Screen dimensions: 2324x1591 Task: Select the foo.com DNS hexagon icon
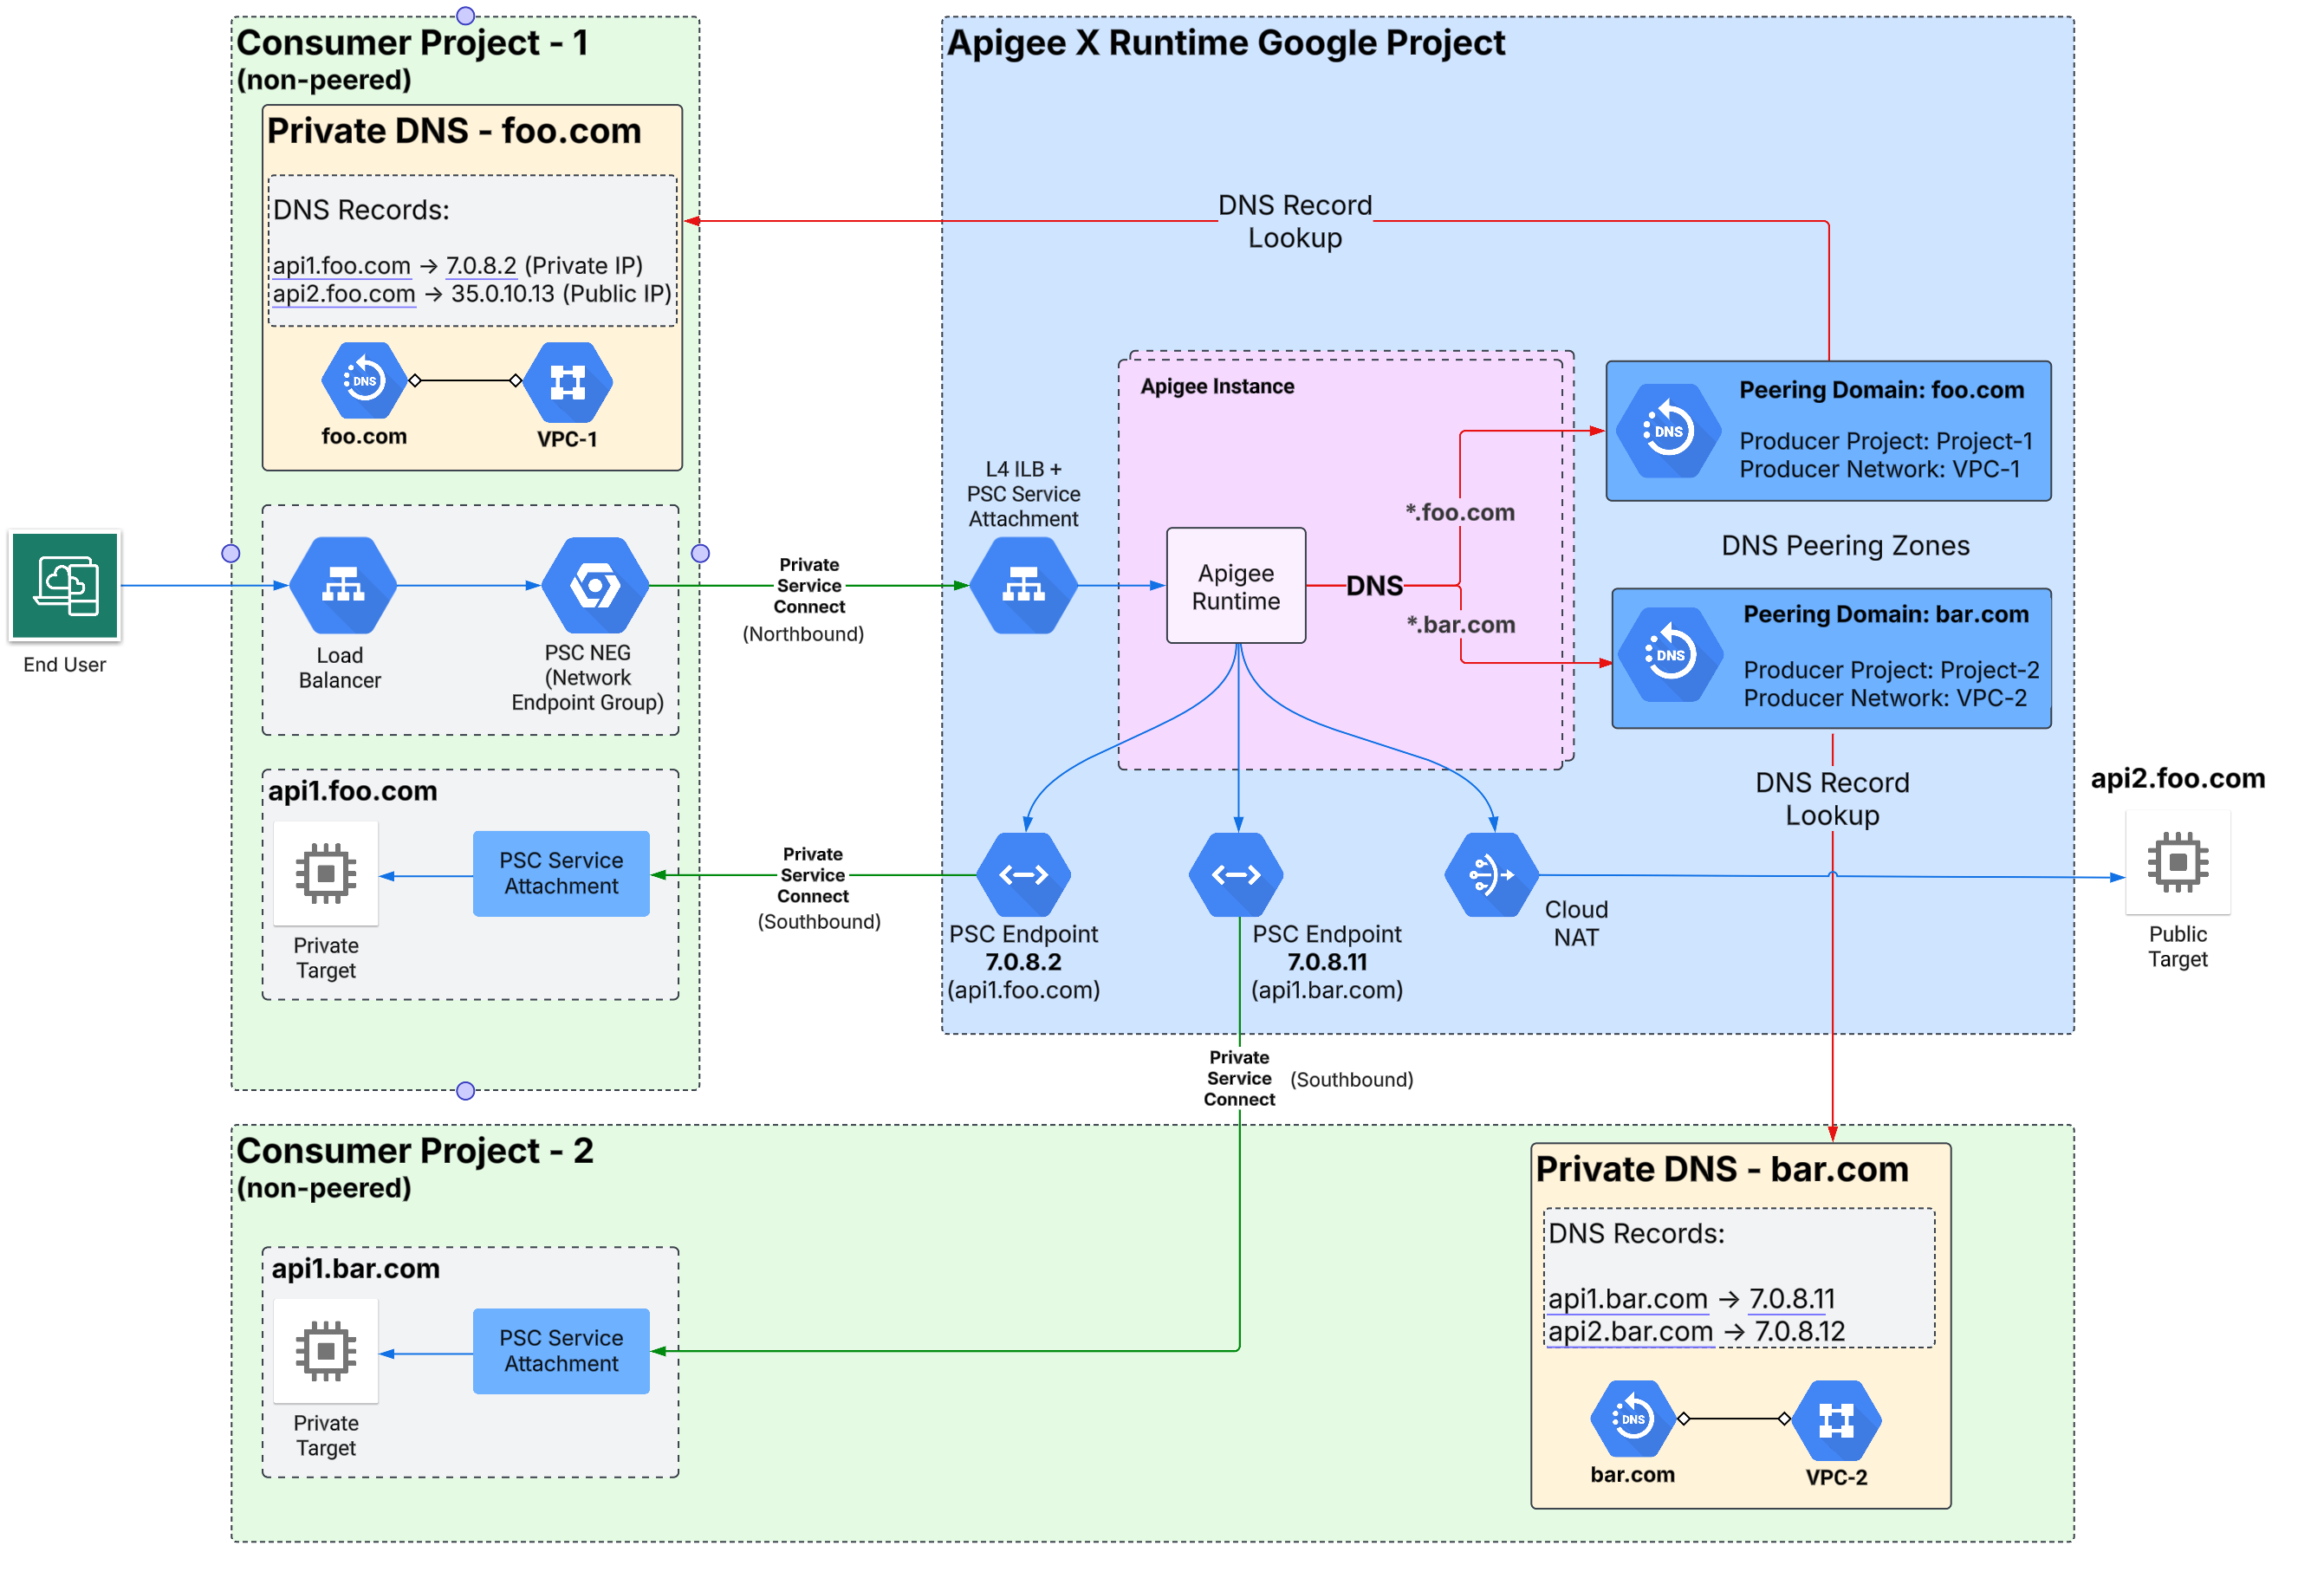[x=364, y=381]
